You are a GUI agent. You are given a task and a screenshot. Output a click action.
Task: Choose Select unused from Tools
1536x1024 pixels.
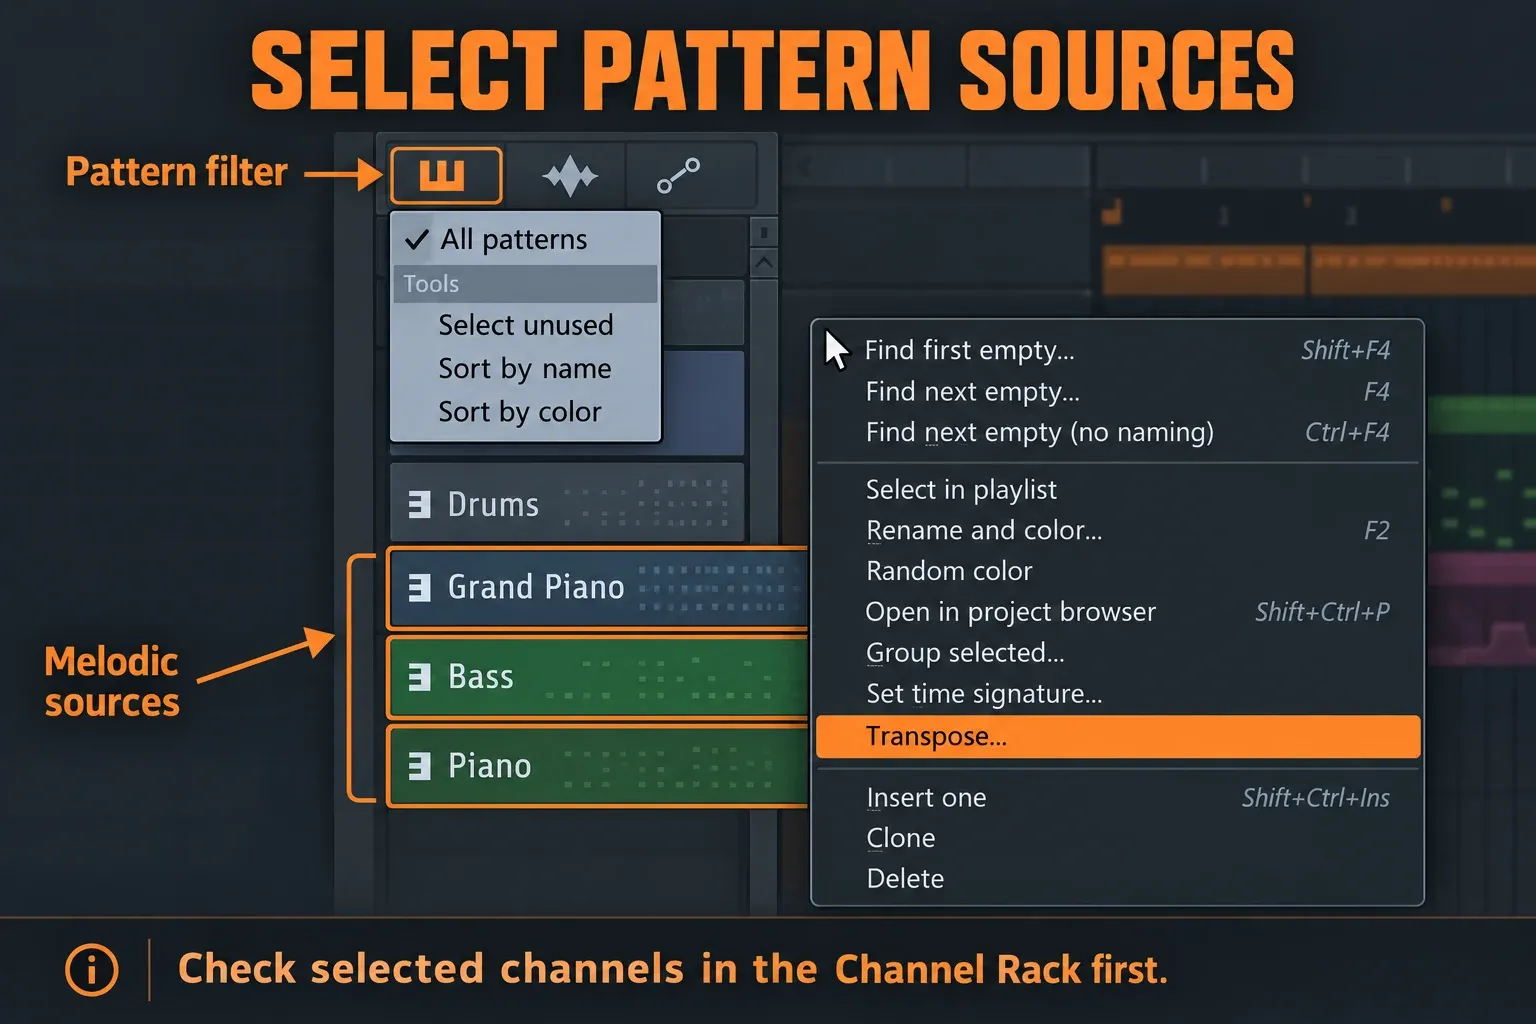525,325
